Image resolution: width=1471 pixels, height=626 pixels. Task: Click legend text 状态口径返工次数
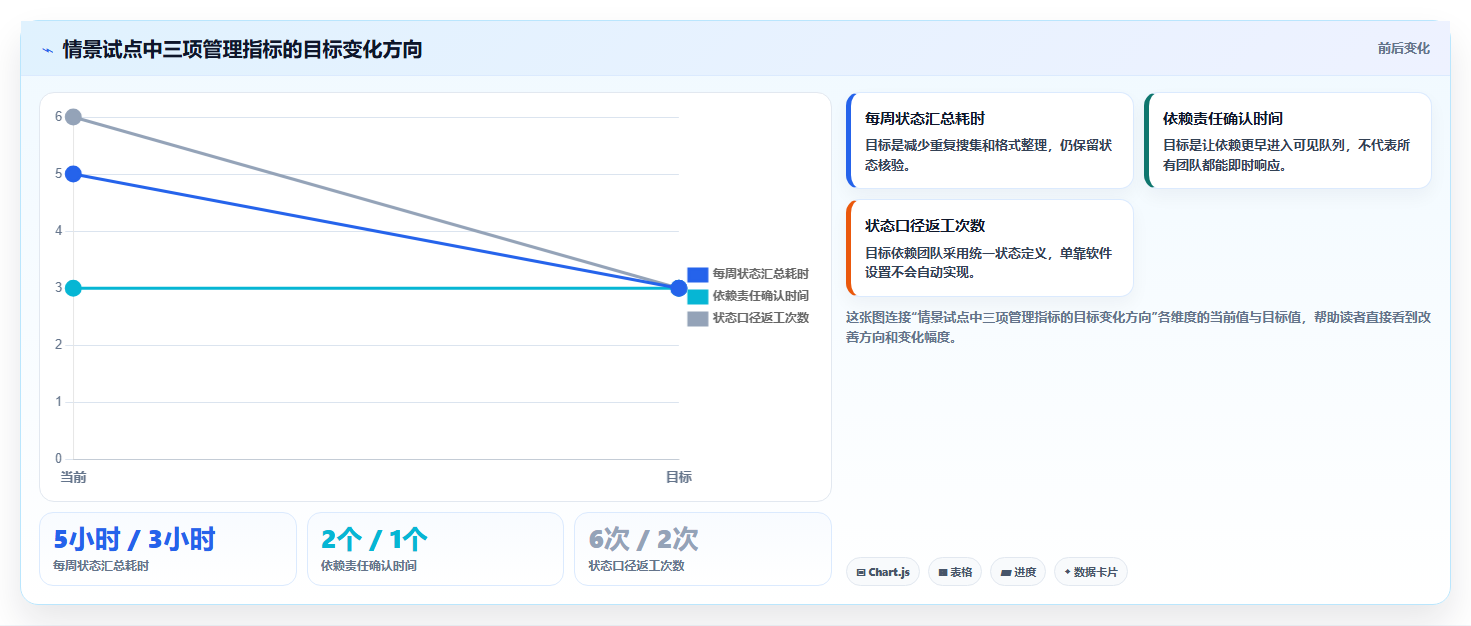pos(761,318)
